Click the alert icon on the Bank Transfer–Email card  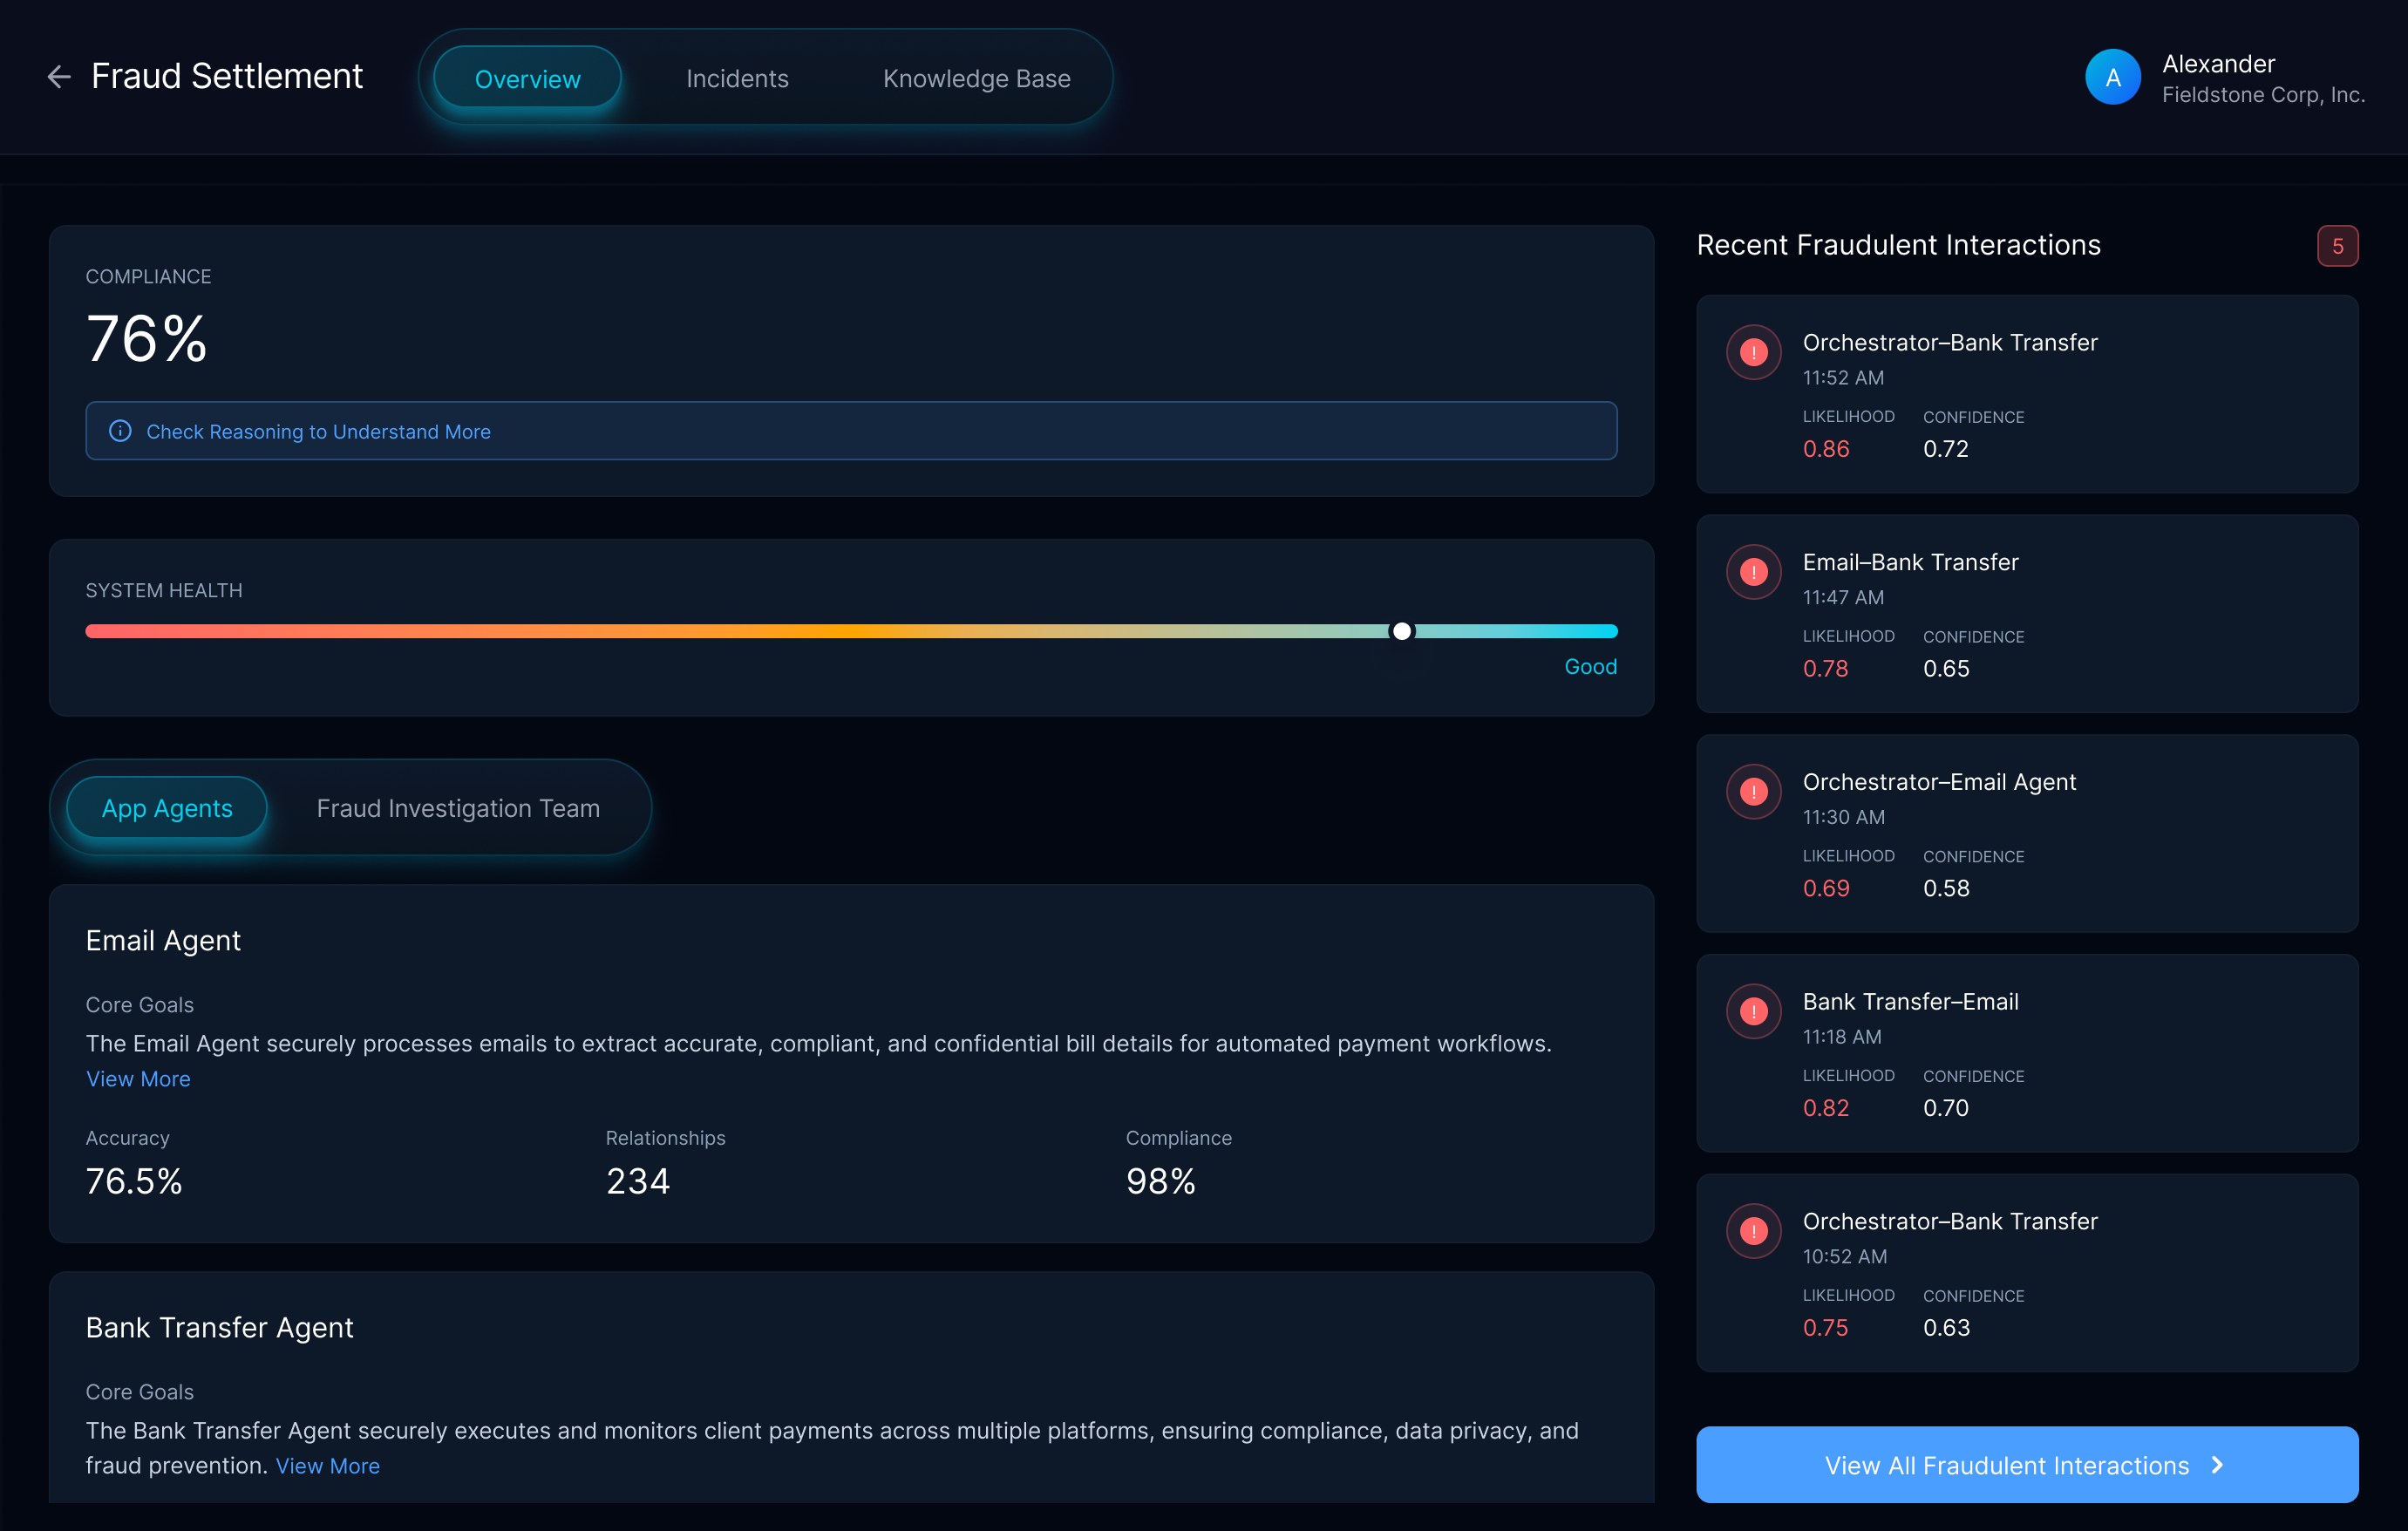click(1752, 1011)
